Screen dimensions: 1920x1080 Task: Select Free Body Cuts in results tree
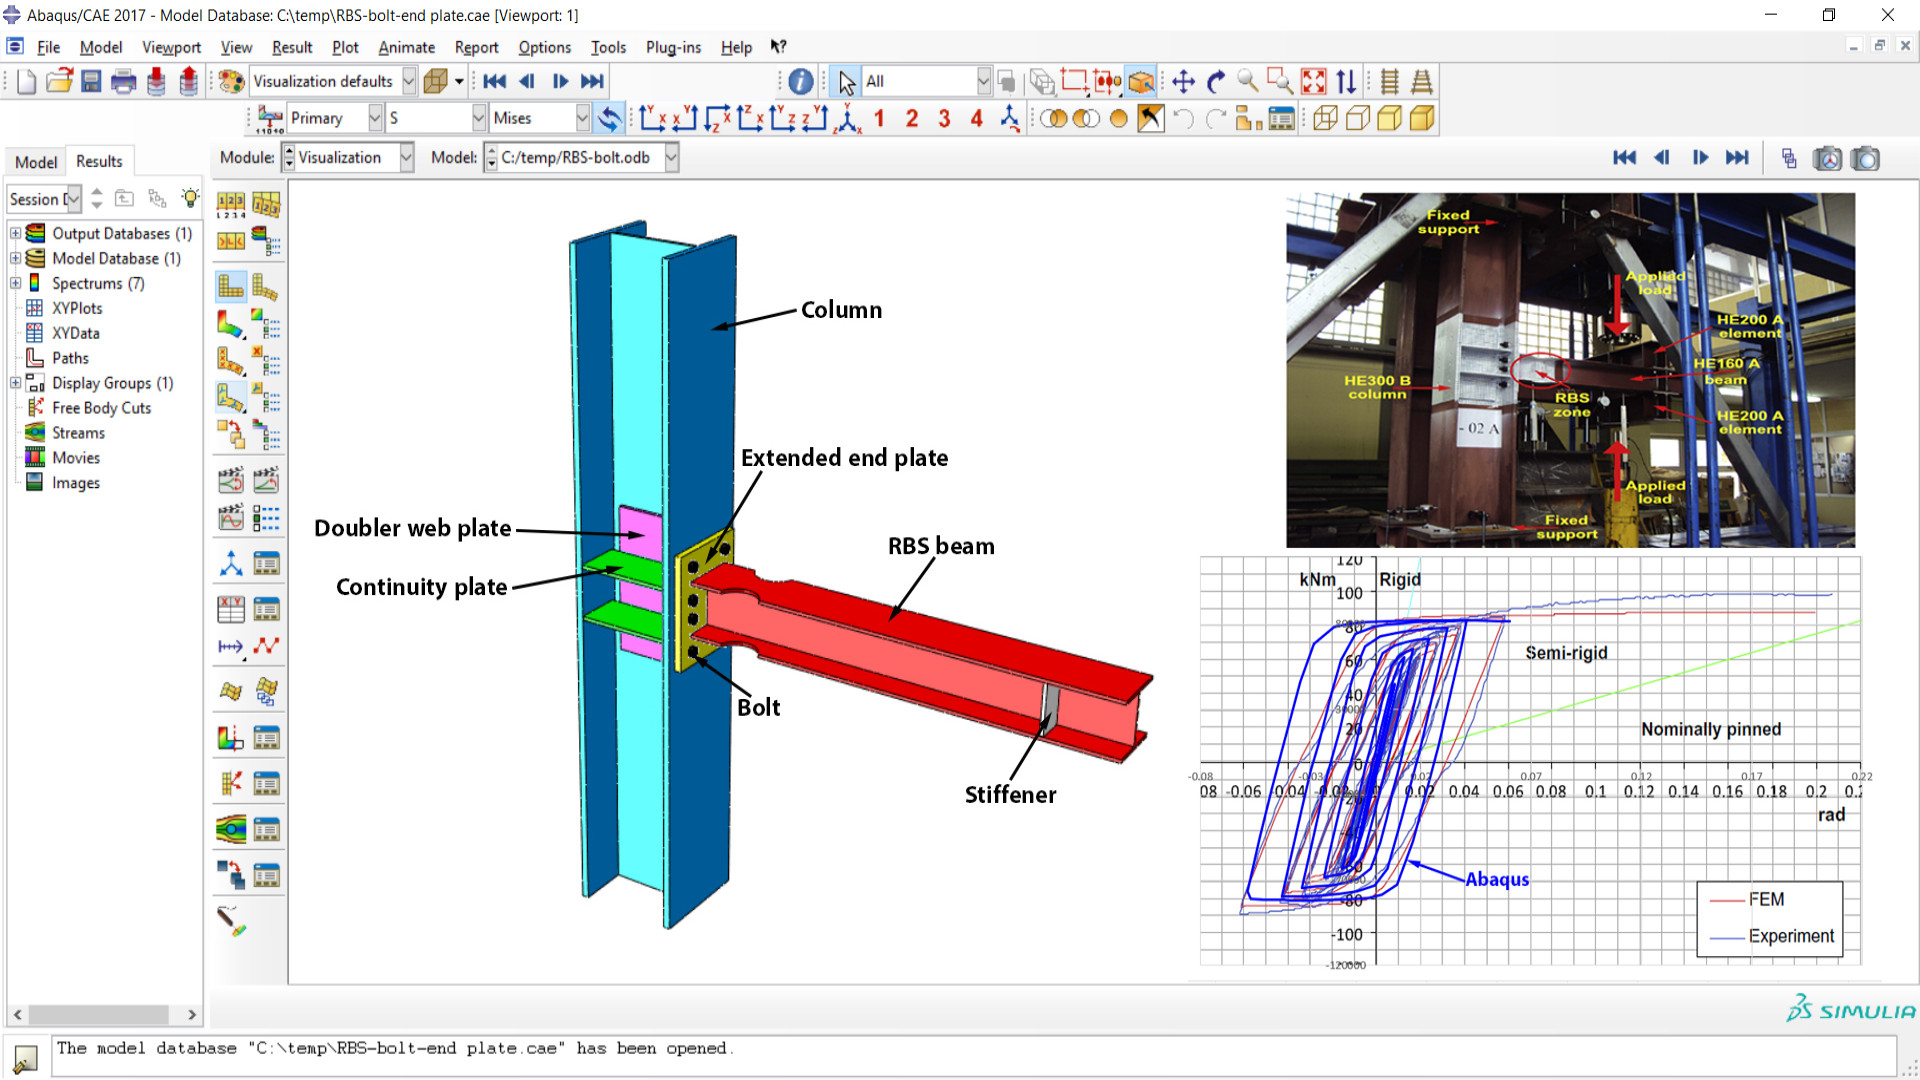coord(102,408)
